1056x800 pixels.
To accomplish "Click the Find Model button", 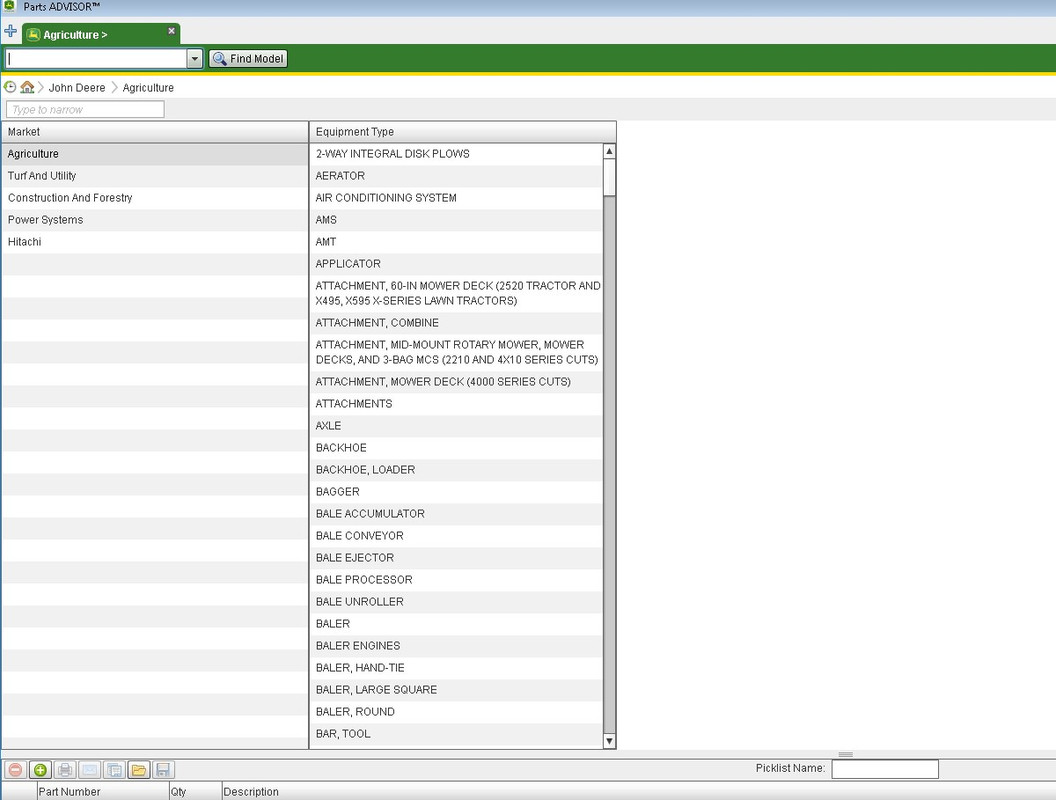I will tap(248, 59).
